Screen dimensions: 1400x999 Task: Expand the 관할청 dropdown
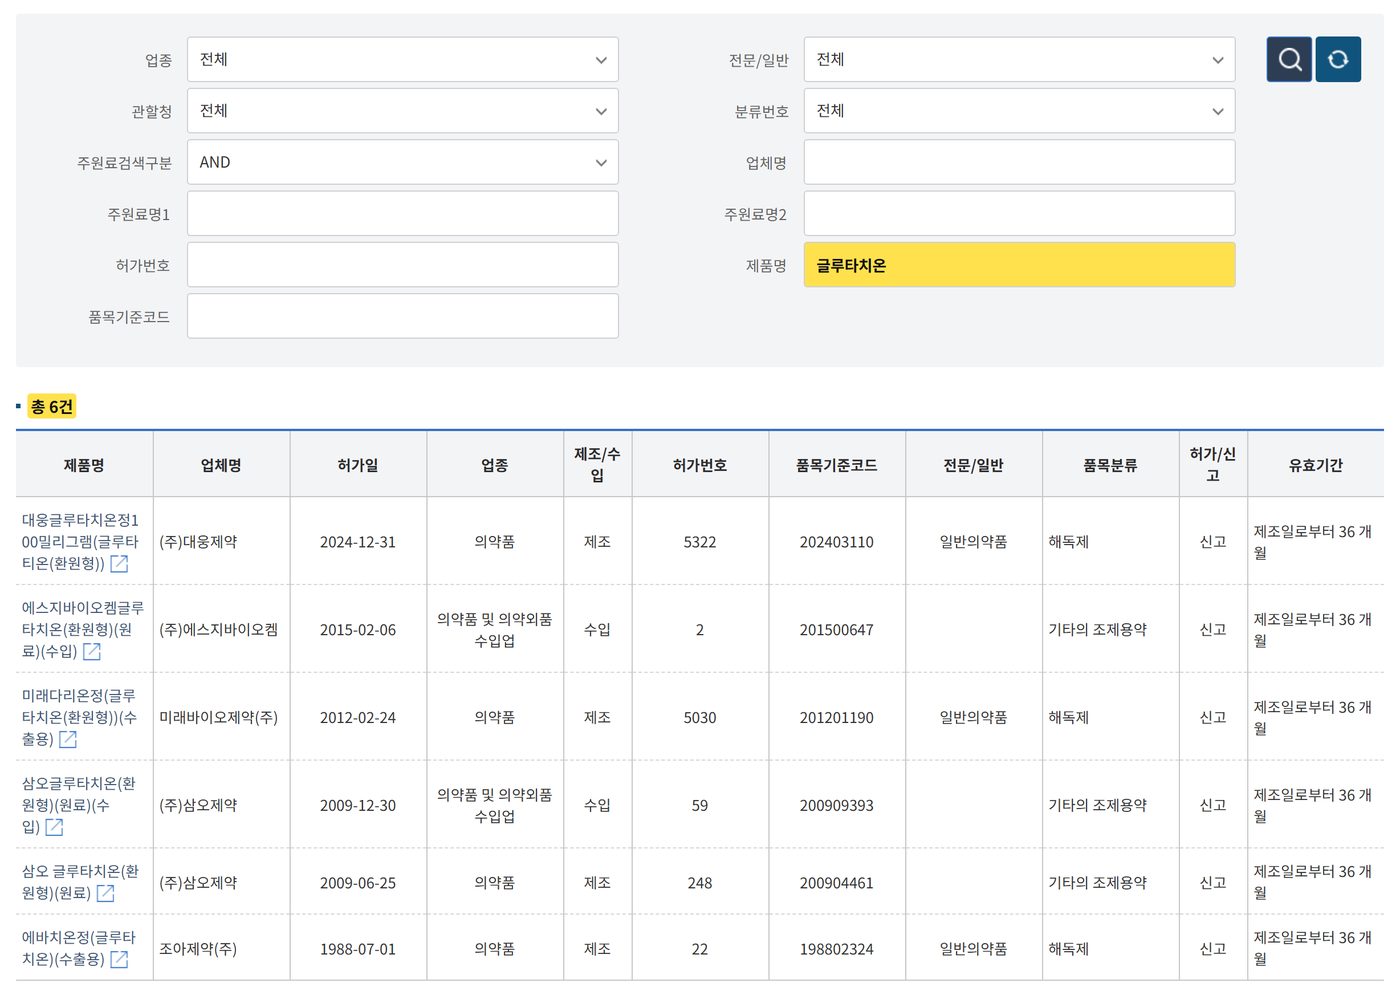click(403, 111)
